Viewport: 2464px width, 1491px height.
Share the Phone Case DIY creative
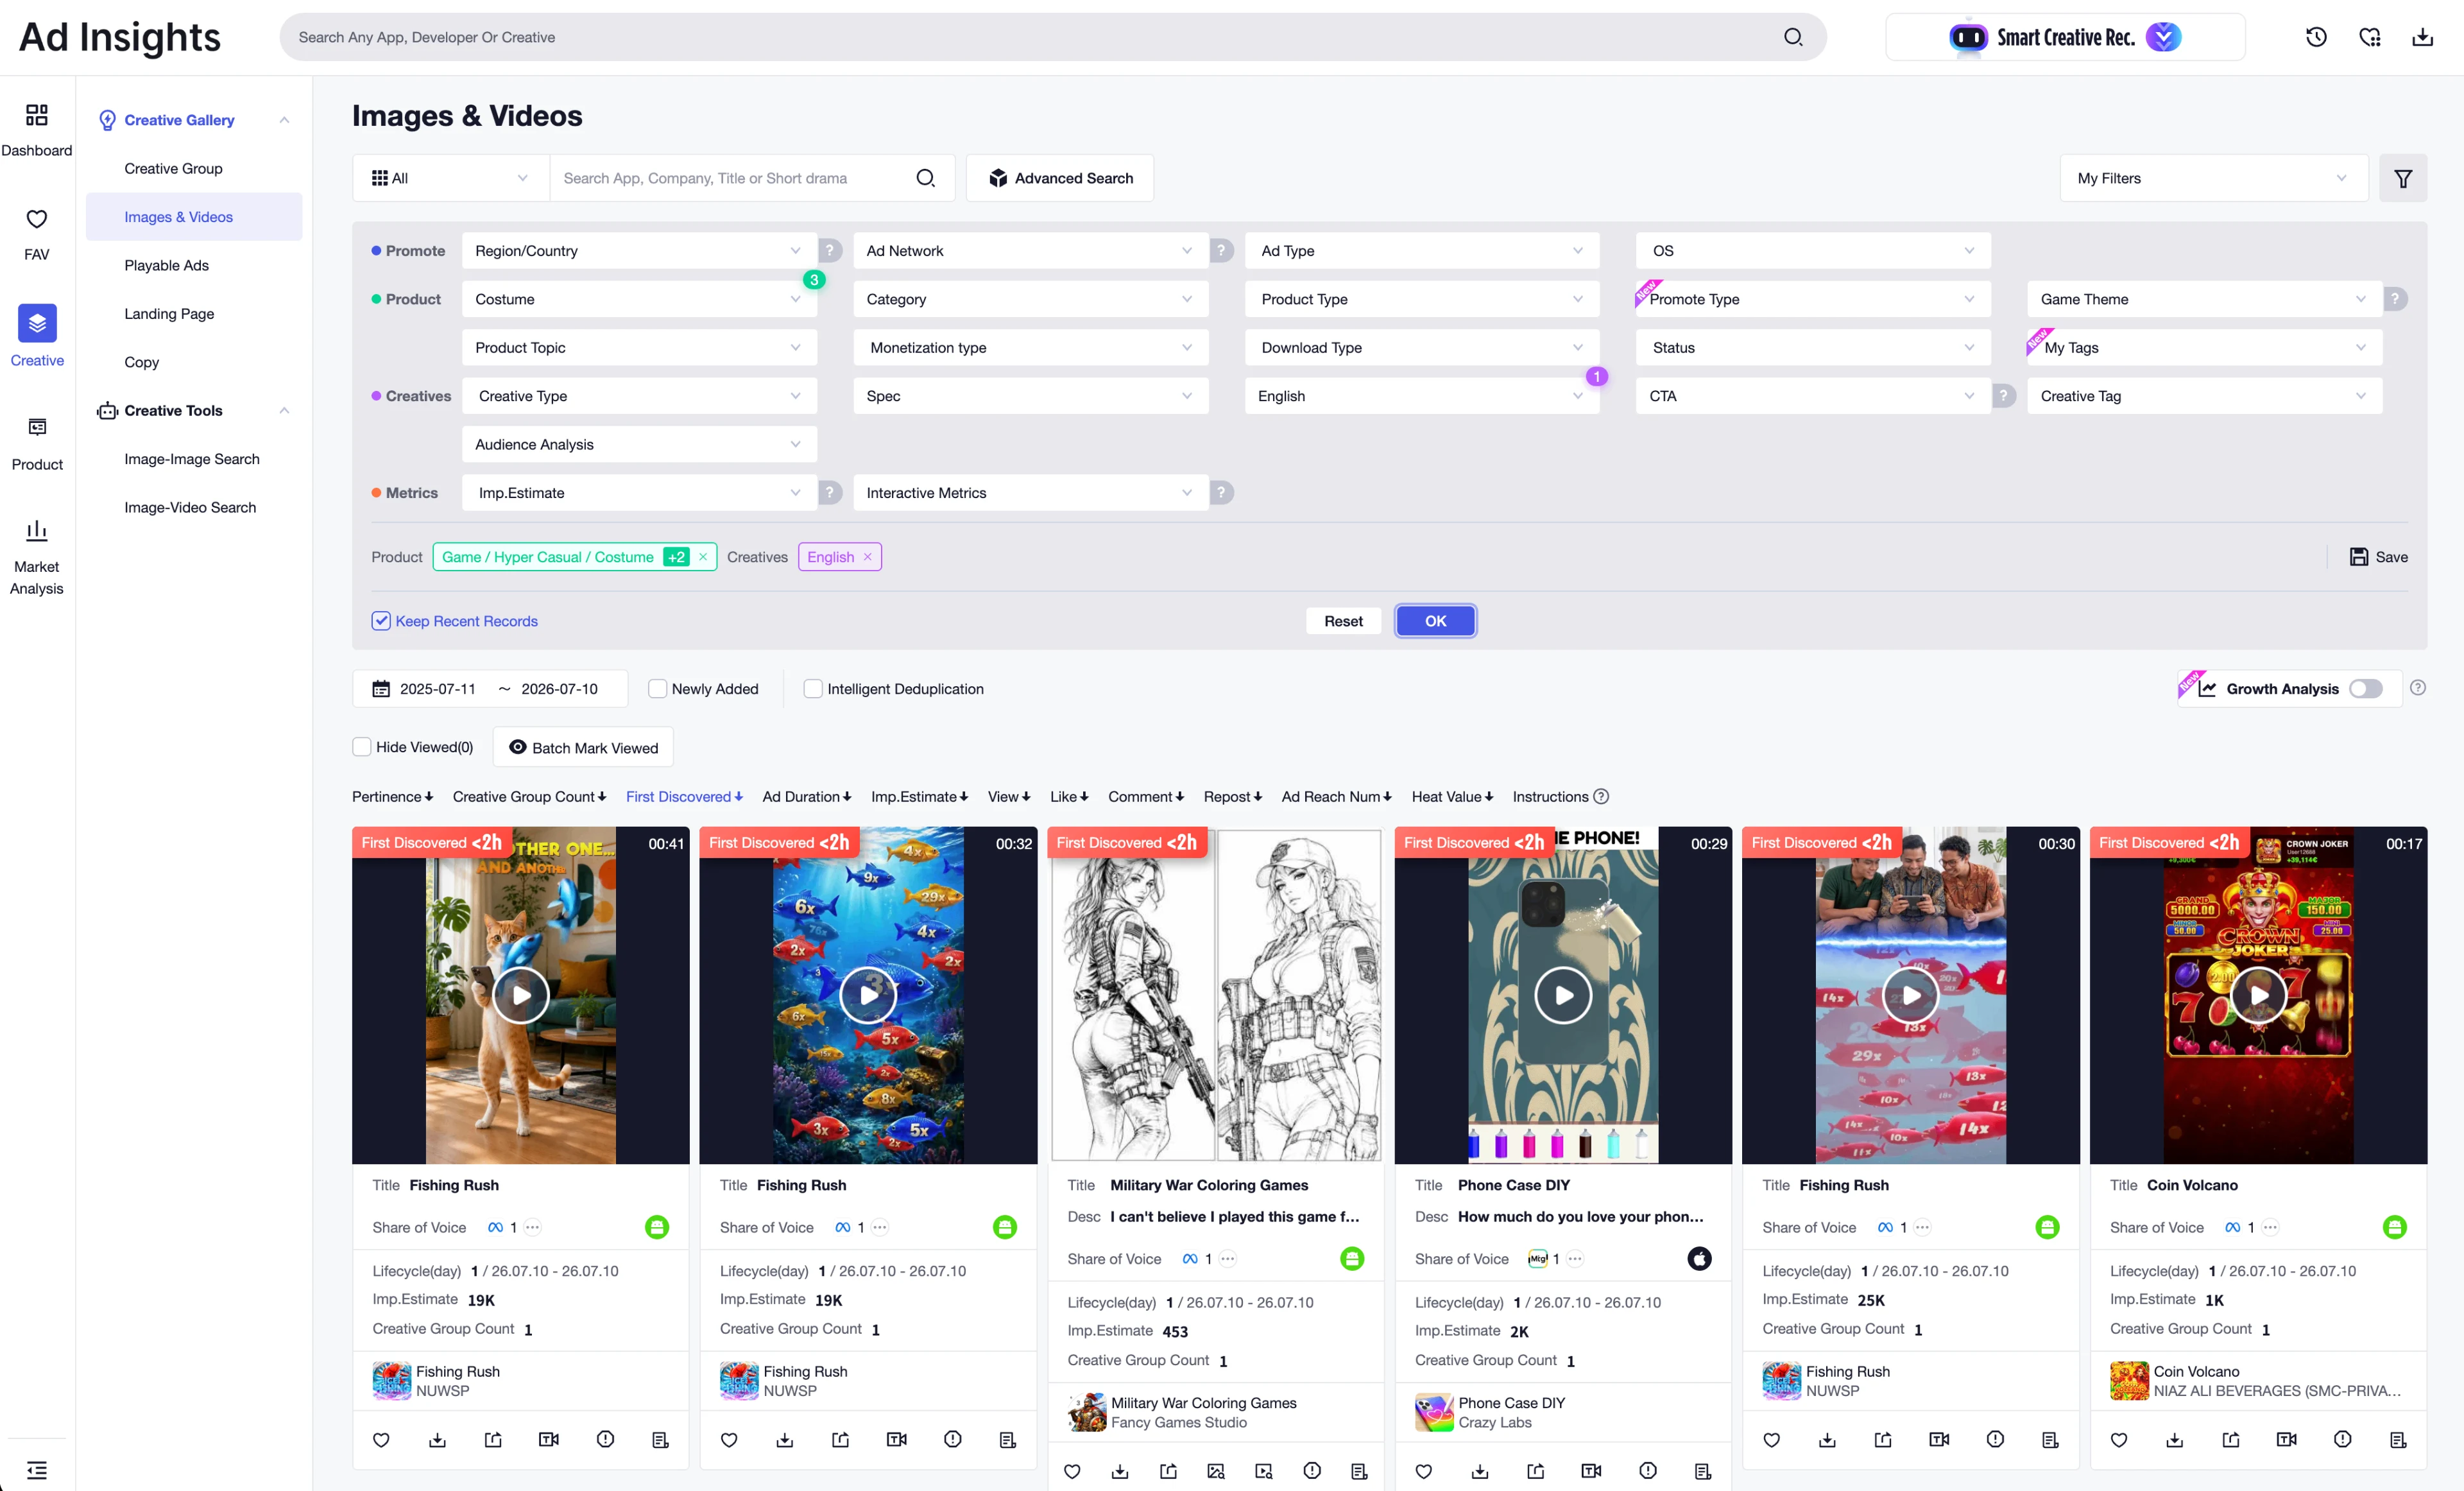1535,1471
